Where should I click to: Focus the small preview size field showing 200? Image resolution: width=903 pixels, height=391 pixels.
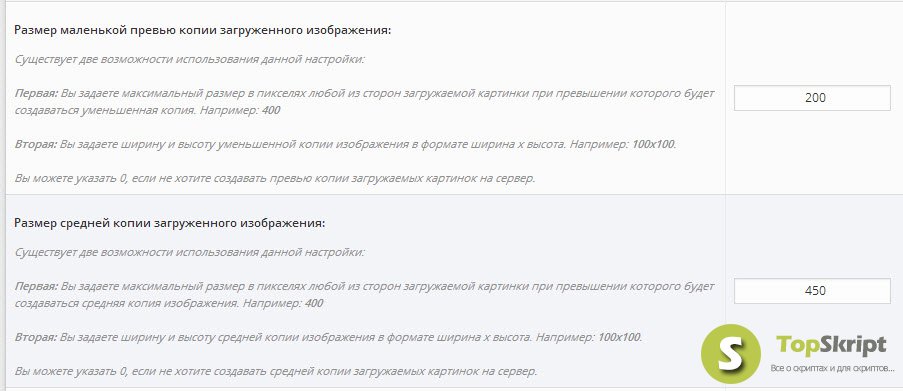tap(812, 98)
